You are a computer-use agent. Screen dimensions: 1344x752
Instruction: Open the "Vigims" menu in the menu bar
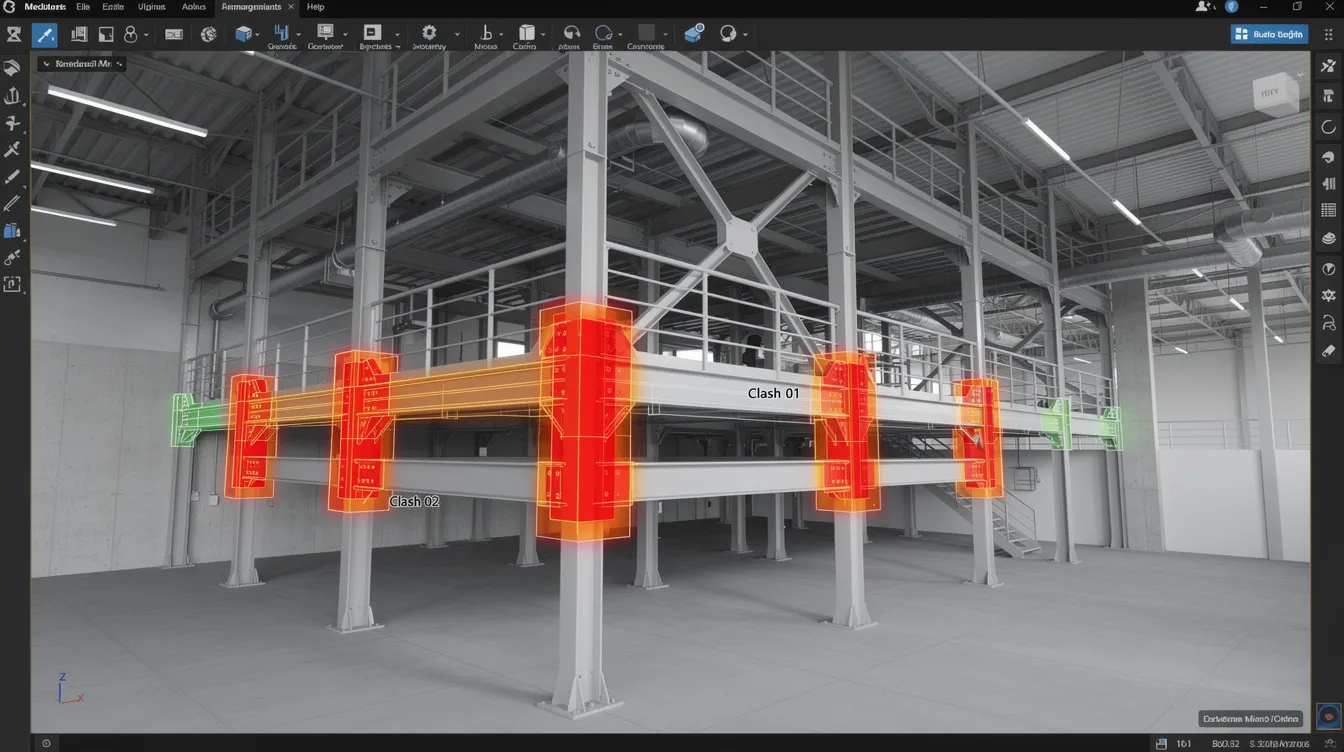[x=152, y=7]
